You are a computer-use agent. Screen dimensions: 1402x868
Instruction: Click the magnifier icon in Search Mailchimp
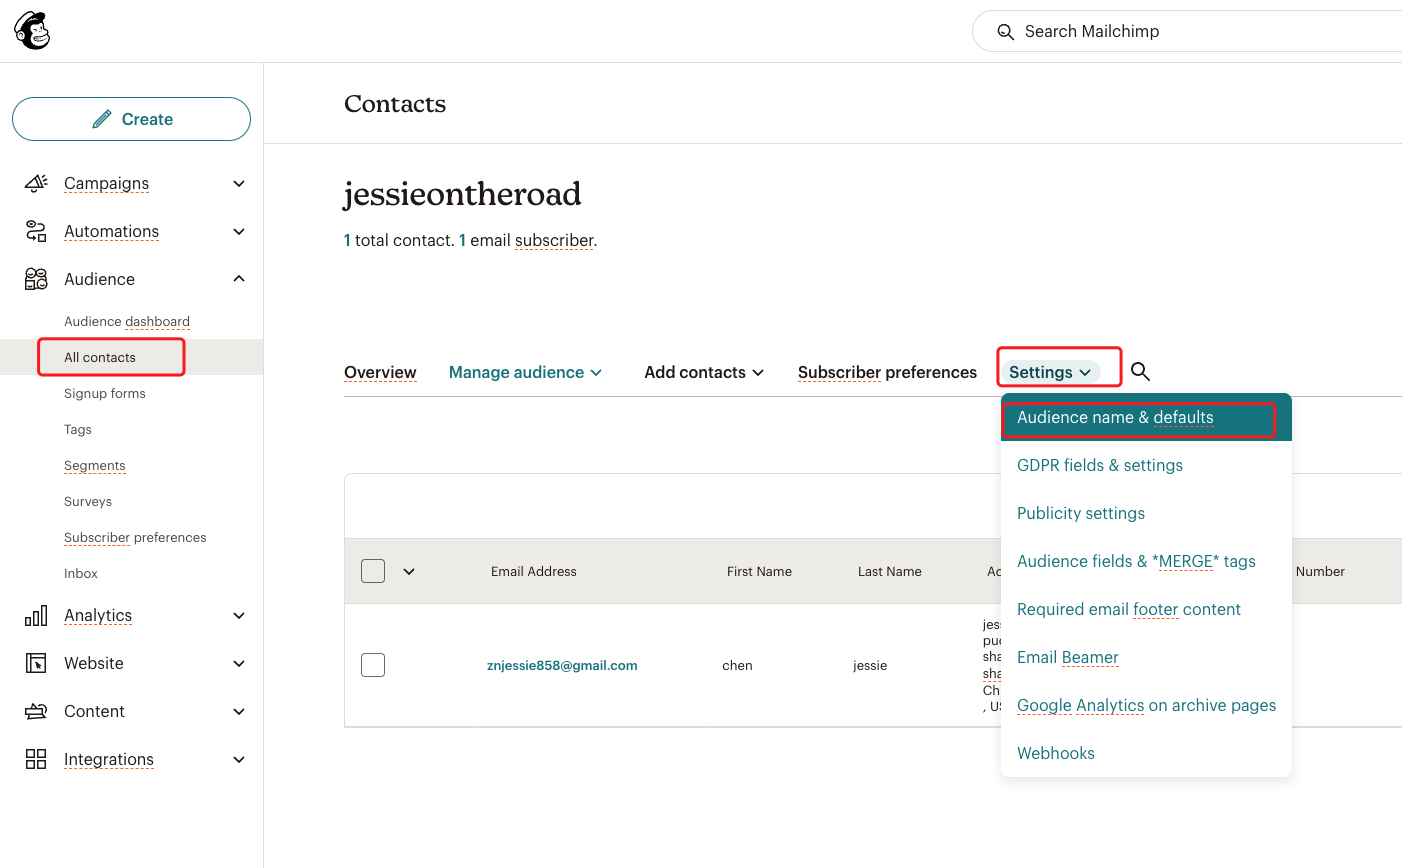[x=1005, y=32]
